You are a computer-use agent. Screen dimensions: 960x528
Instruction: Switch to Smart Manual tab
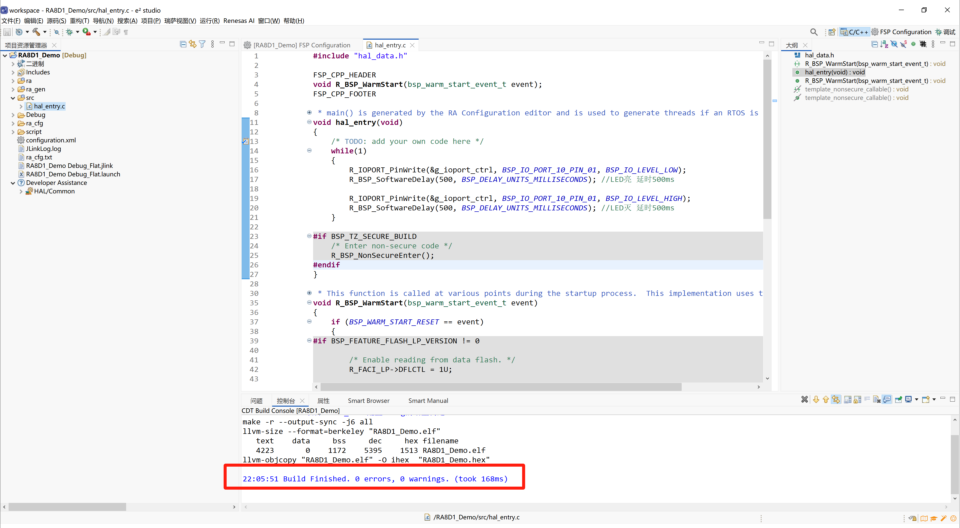428,401
